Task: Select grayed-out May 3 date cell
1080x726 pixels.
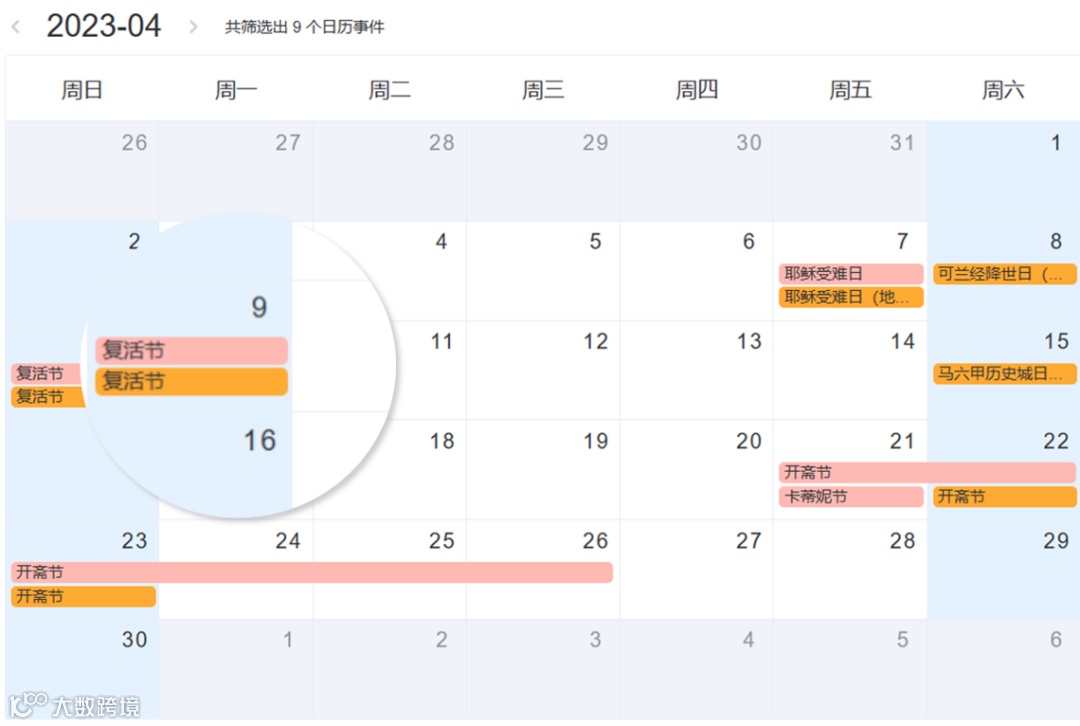Action: pyautogui.click(x=543, y=670)
